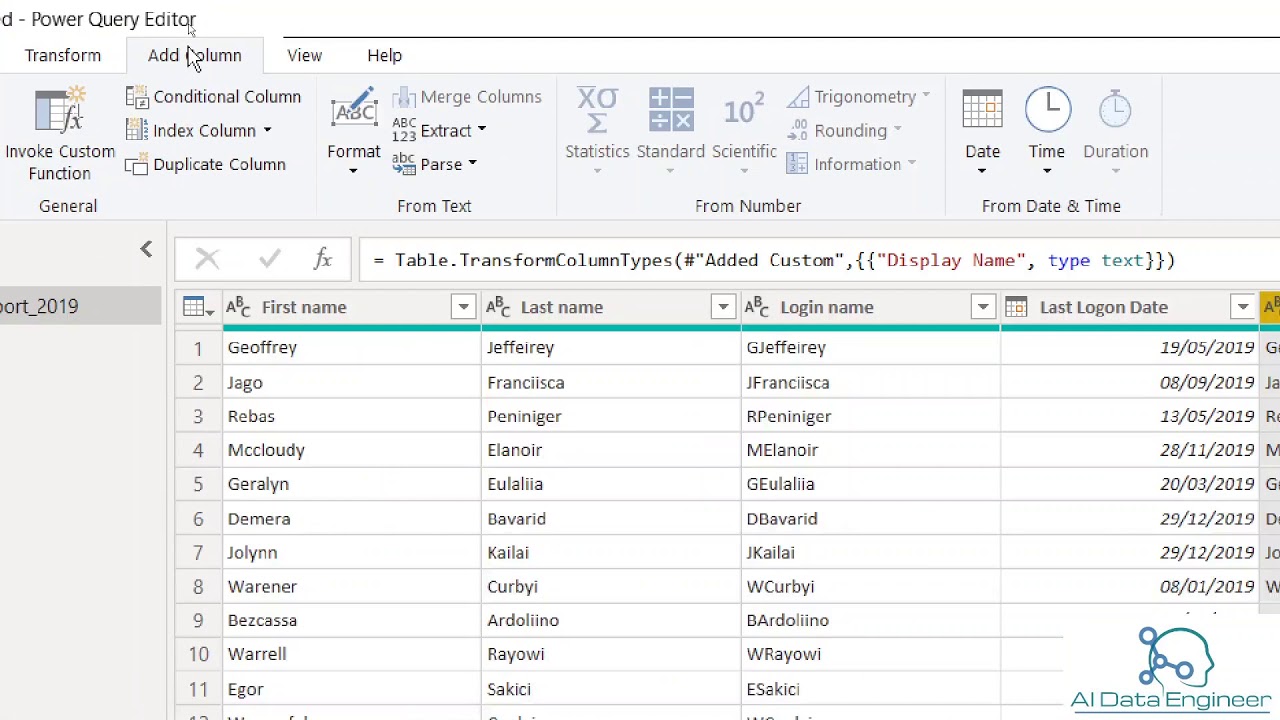Click inside the formula bar
Viewport: 1280px width, 720px height.
pos(800,261)
